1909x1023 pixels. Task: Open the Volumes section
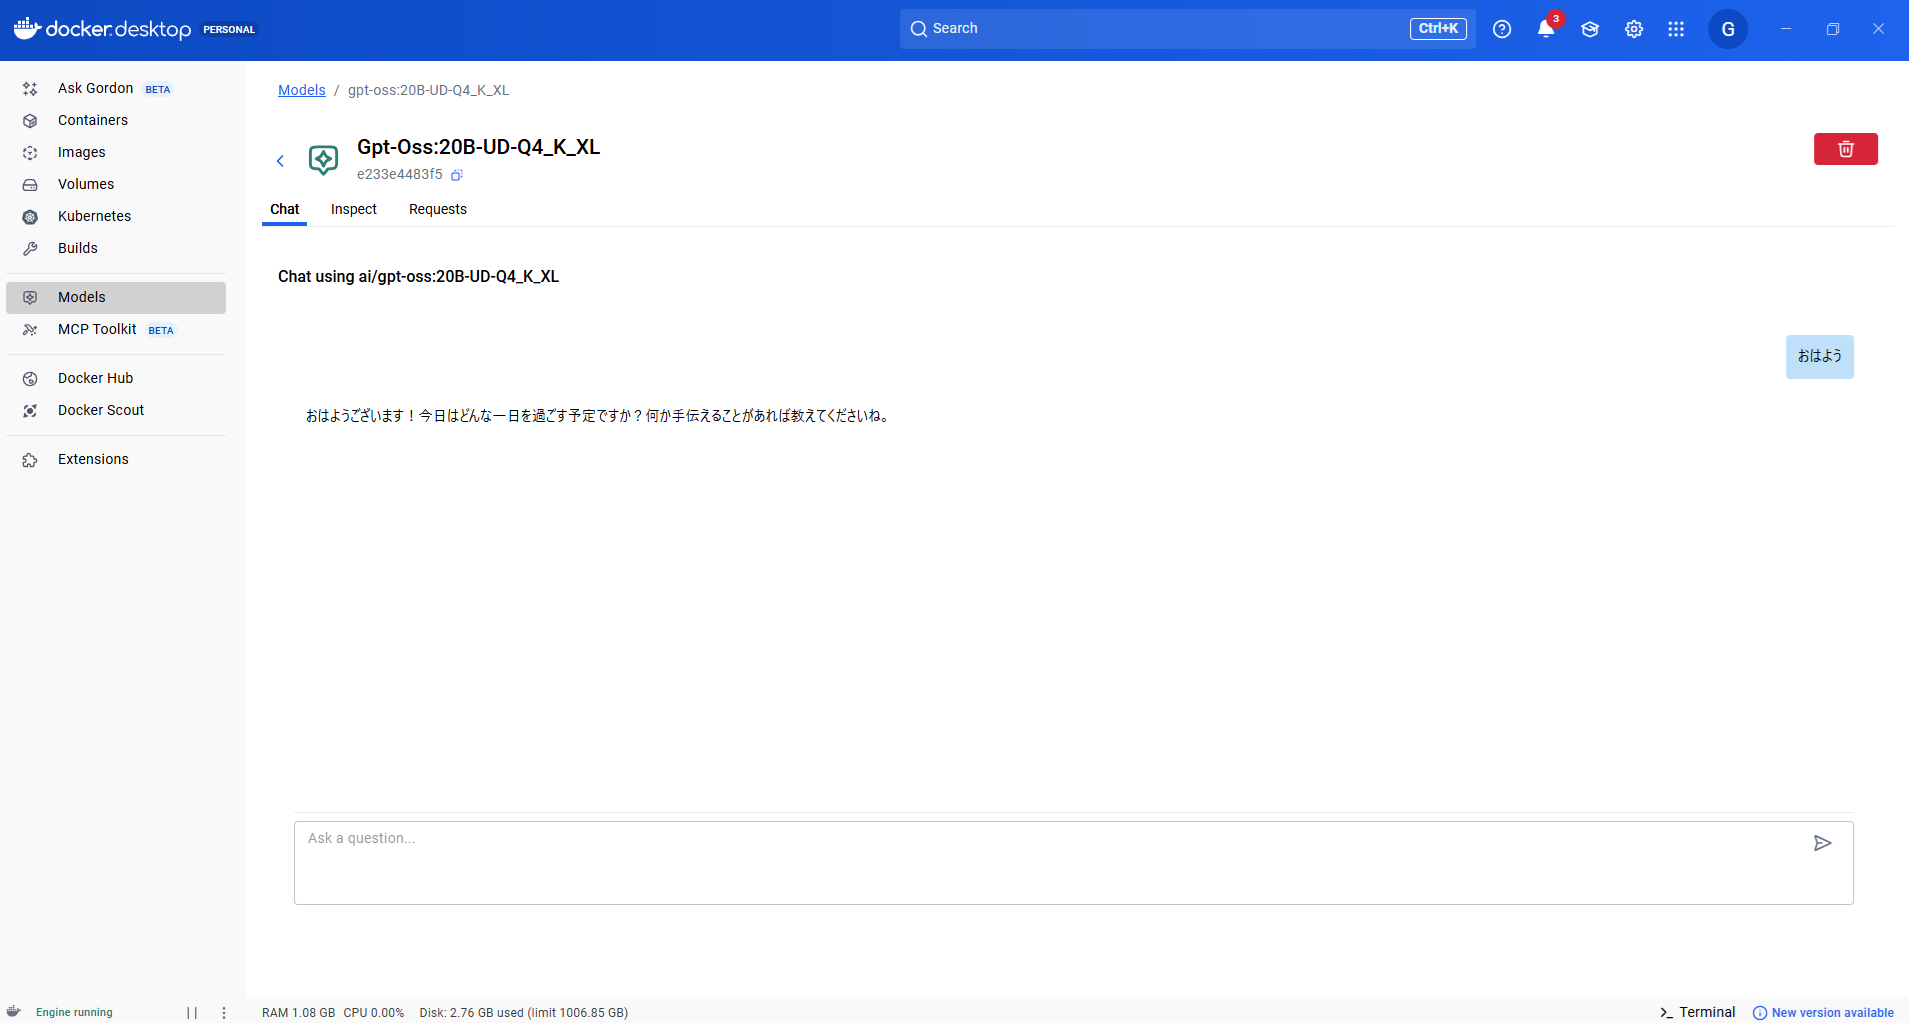coord(116,184)
